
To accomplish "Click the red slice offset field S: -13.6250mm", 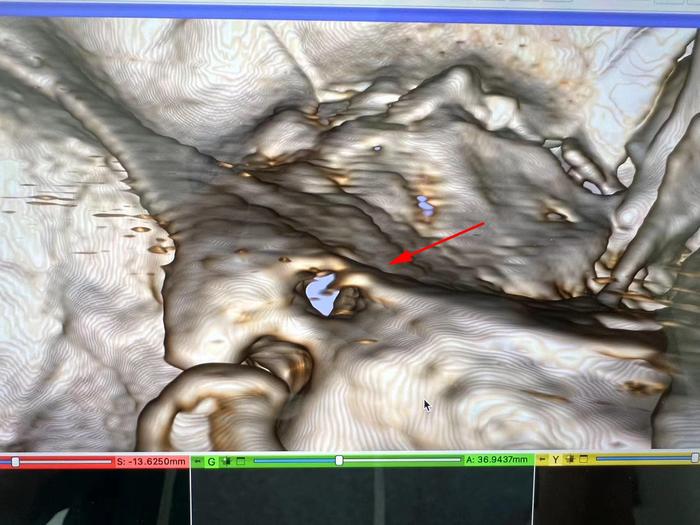I will tap(150, 461).
